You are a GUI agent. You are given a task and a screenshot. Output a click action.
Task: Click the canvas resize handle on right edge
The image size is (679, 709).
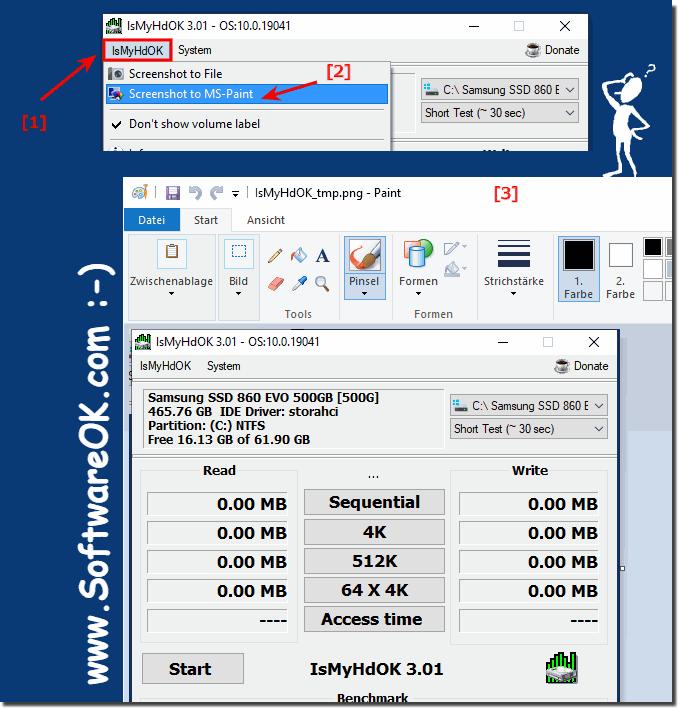pos(622,568)
